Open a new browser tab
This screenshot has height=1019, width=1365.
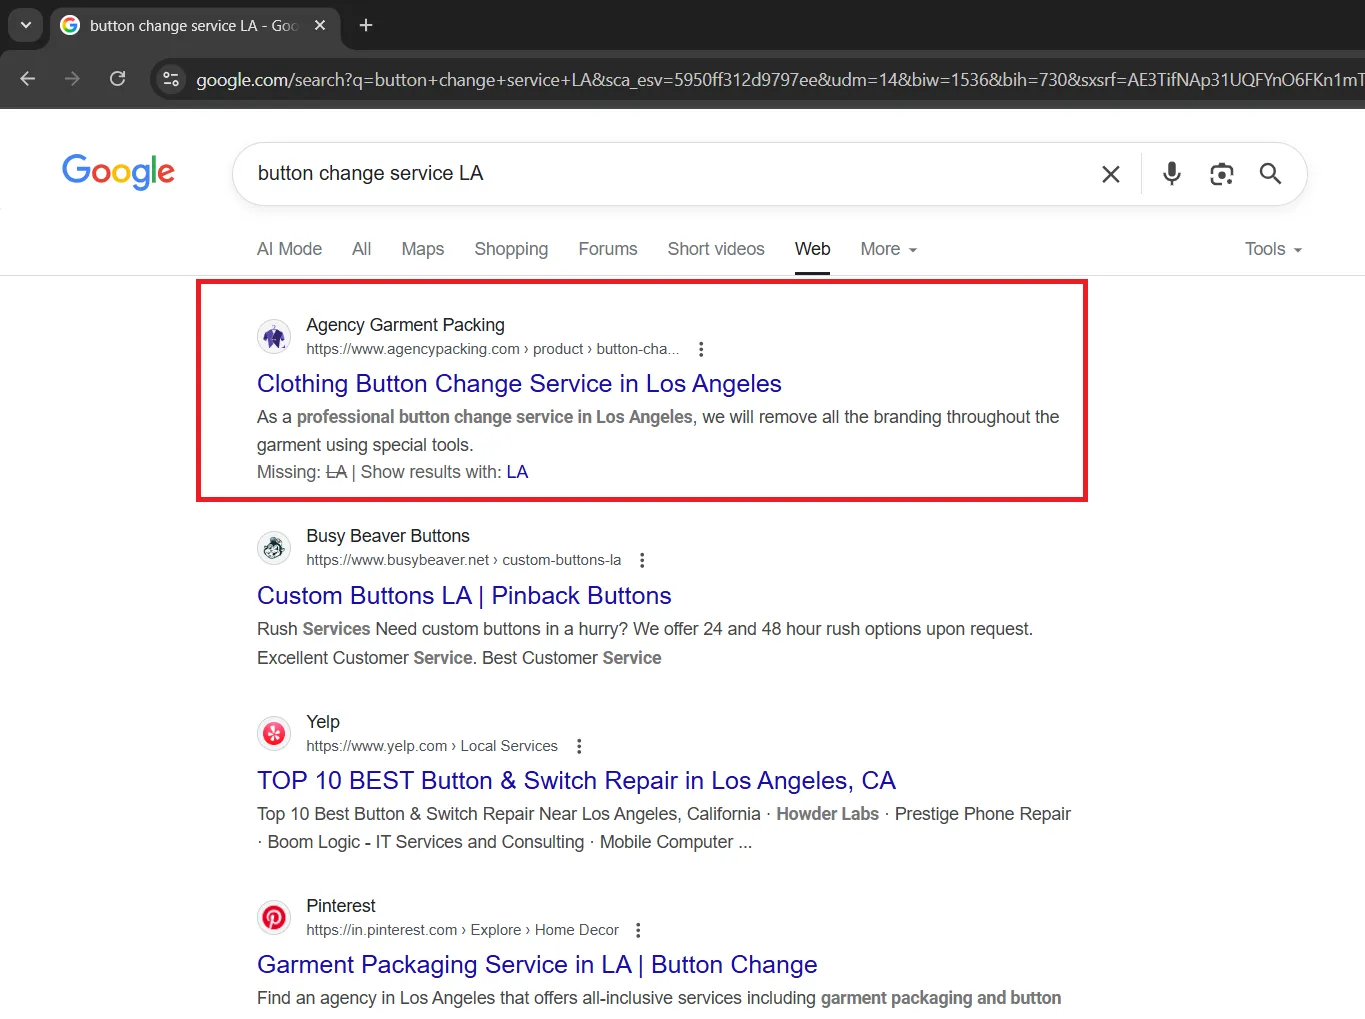366,25
